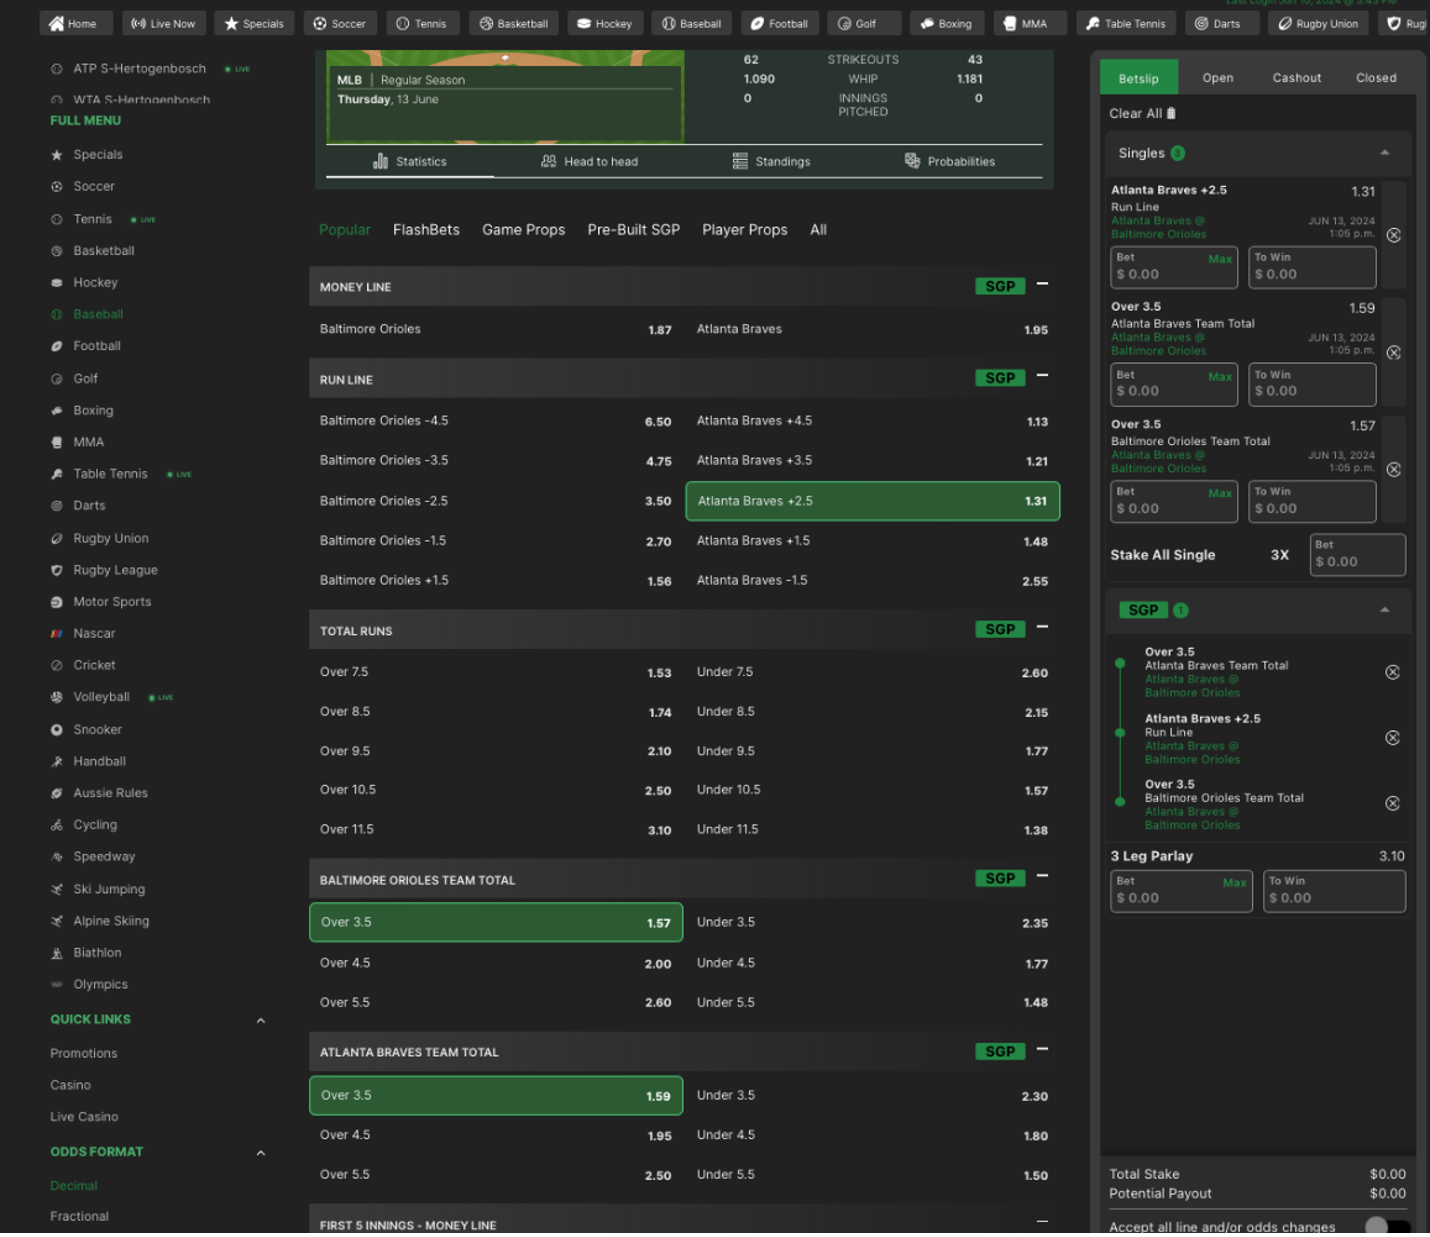Deselect Over 3.5 Atlanta Braves team total

pos(496,1096)
